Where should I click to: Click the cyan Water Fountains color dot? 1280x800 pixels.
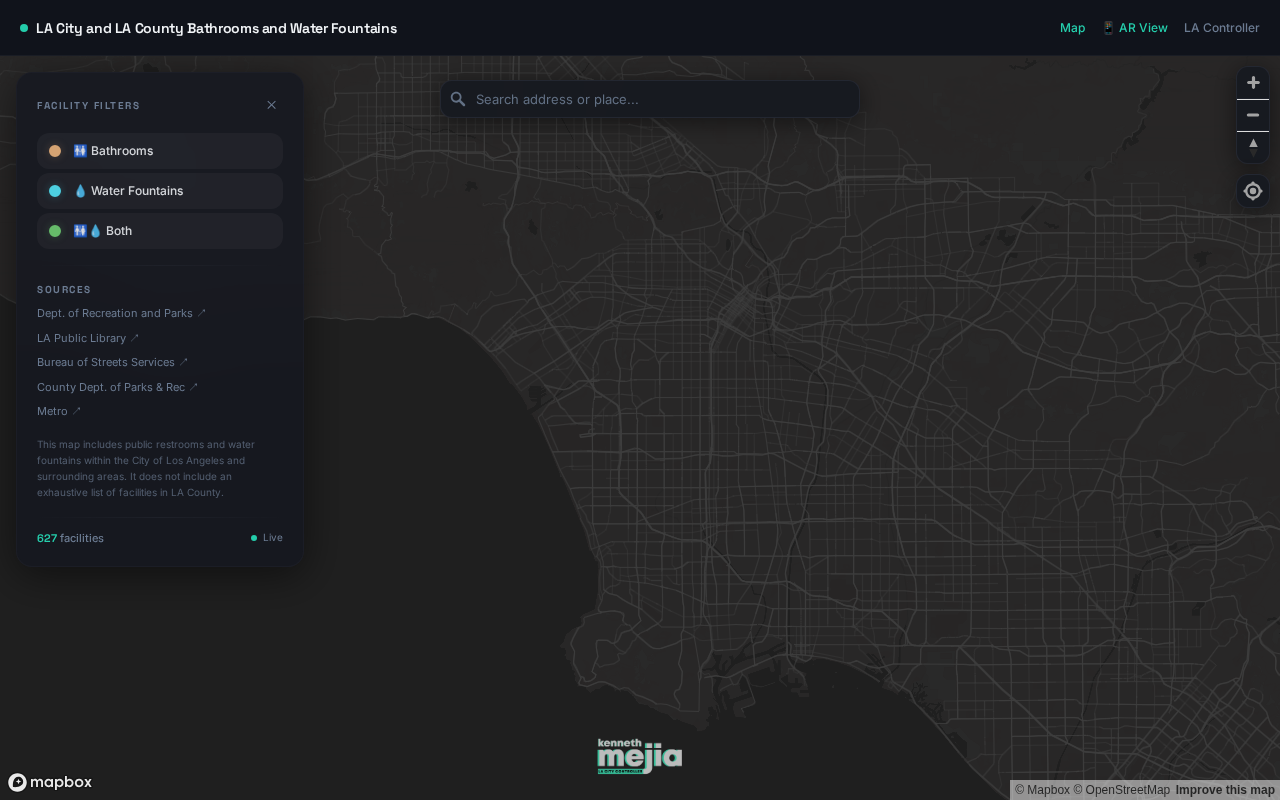click(55, 191)
